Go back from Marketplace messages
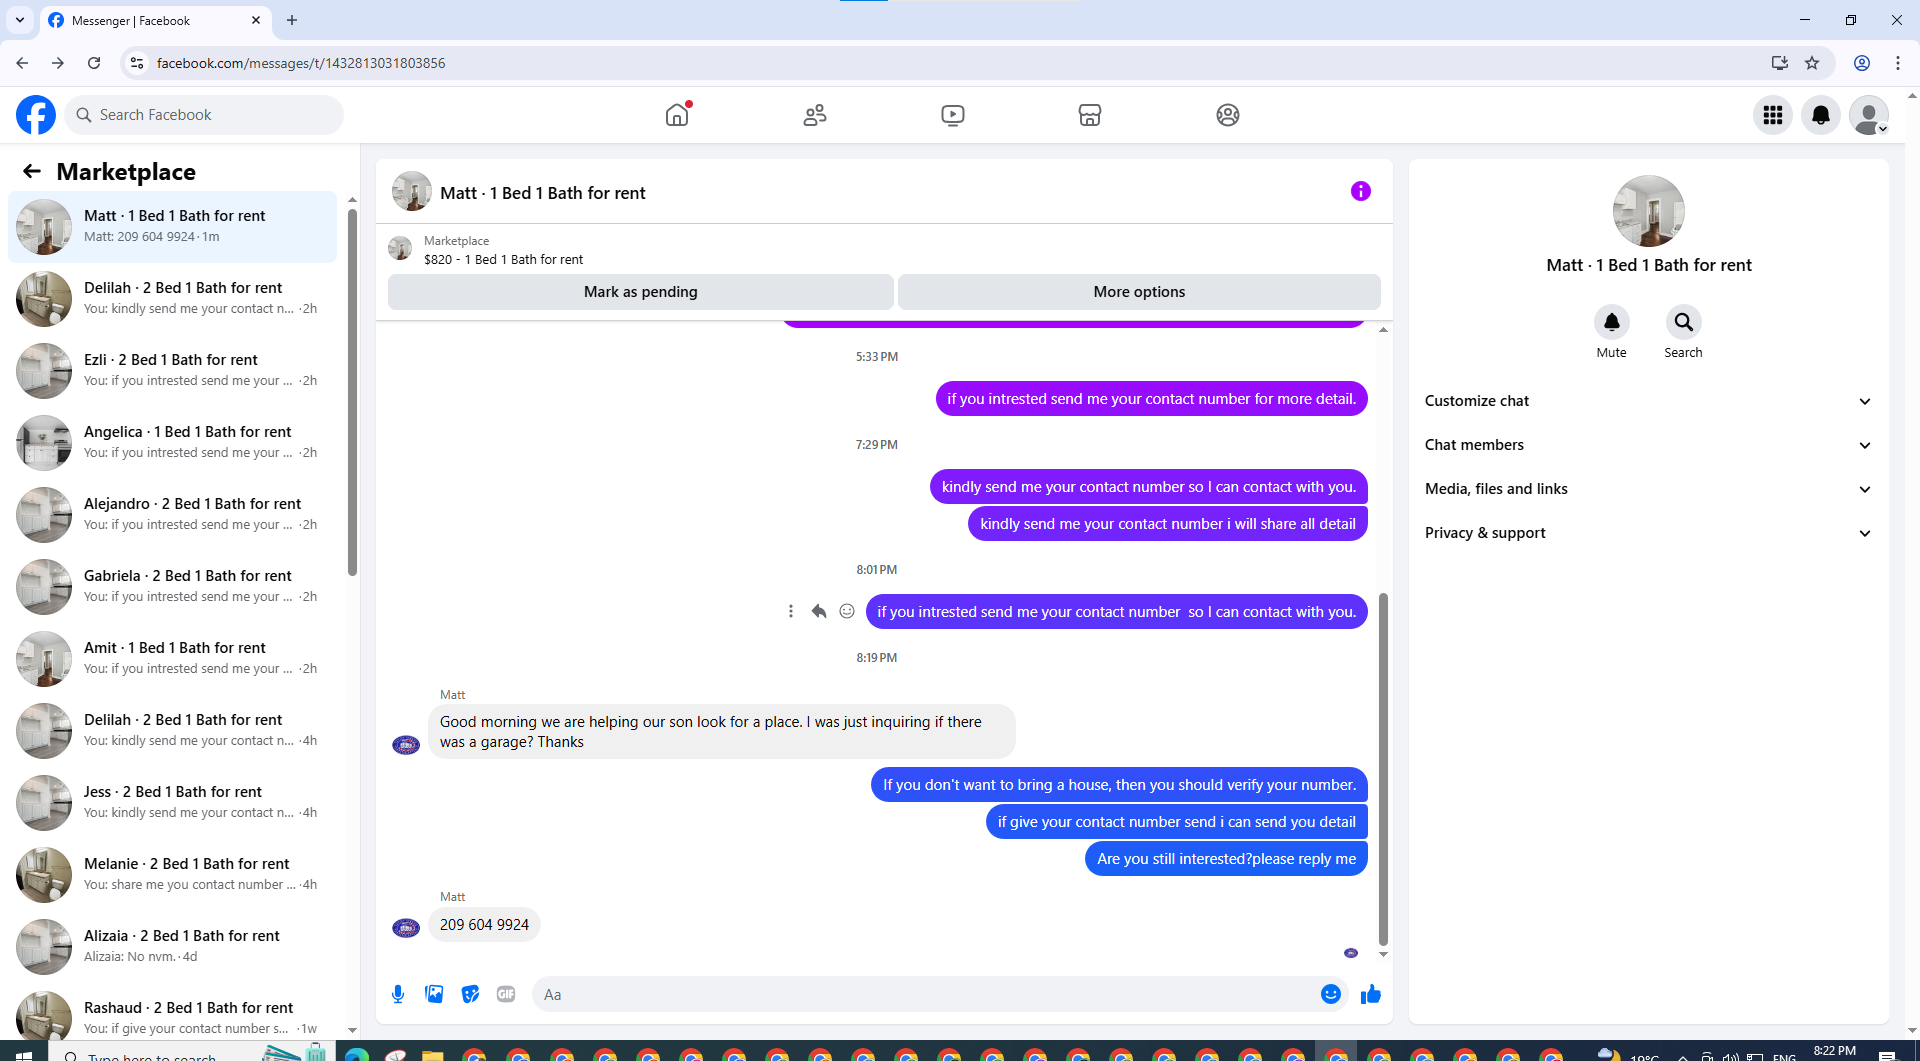 coord(32,171)
